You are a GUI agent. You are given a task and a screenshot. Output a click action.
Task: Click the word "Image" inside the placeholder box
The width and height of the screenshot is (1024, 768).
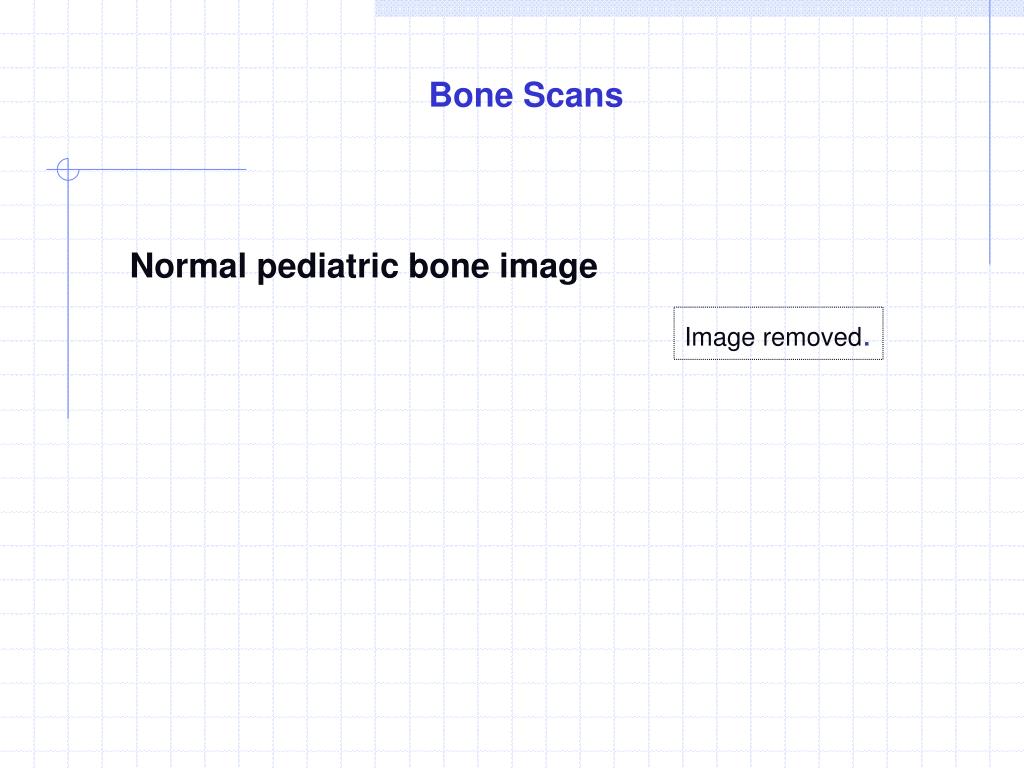tap(720, 338)
